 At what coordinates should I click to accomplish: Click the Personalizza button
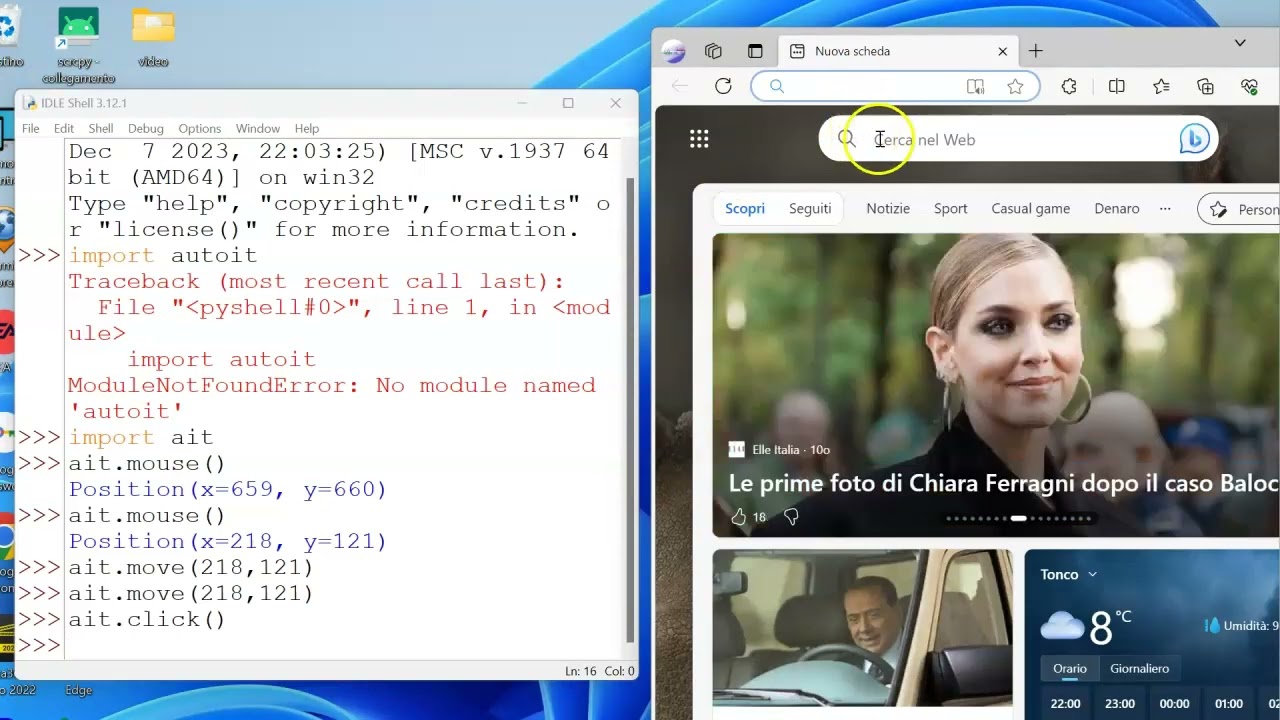1240,209
